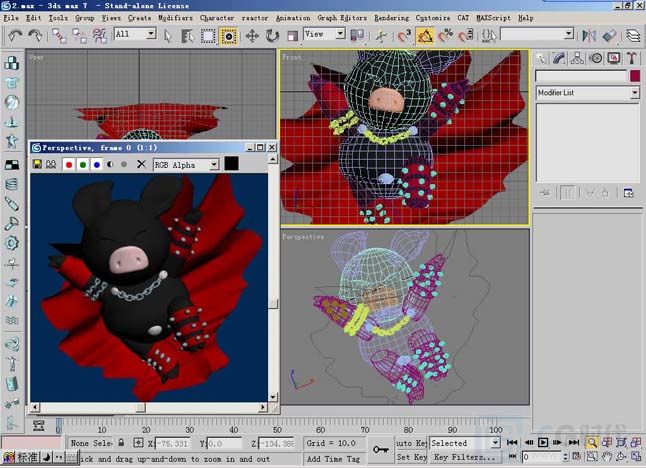Image resolution: width=646 pixels, height=468 pixels.
Task: Go to the start frame button
Action: (512, 442)
